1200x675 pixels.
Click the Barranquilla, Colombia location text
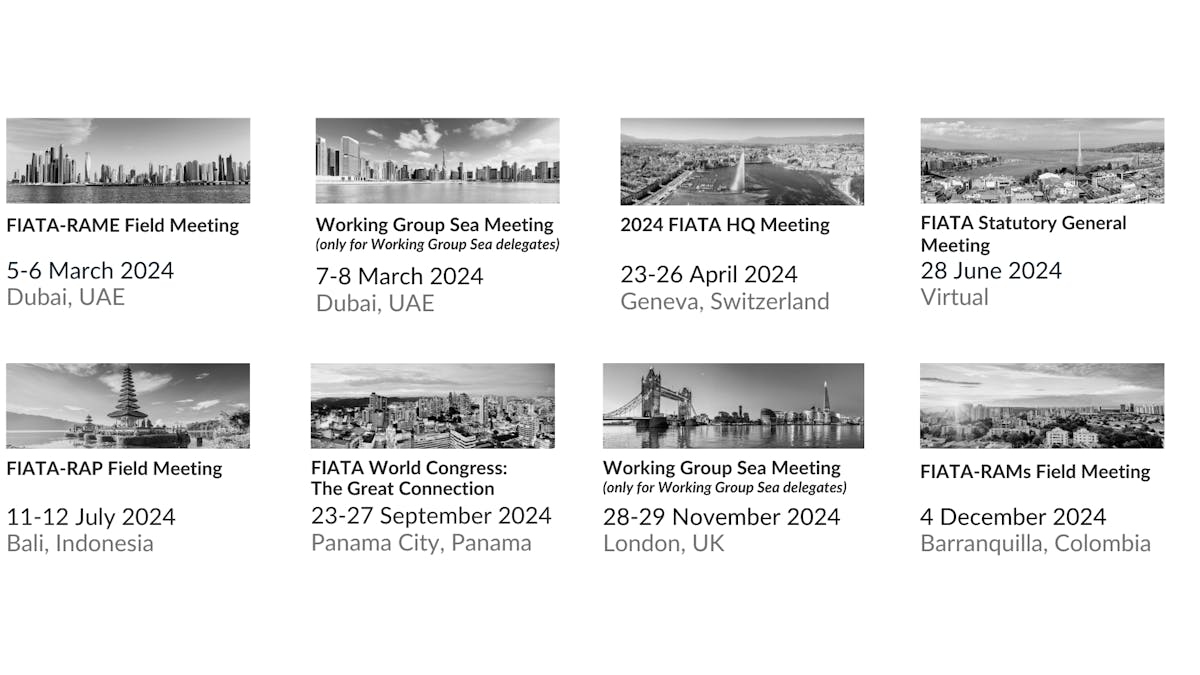[1035, 543]
